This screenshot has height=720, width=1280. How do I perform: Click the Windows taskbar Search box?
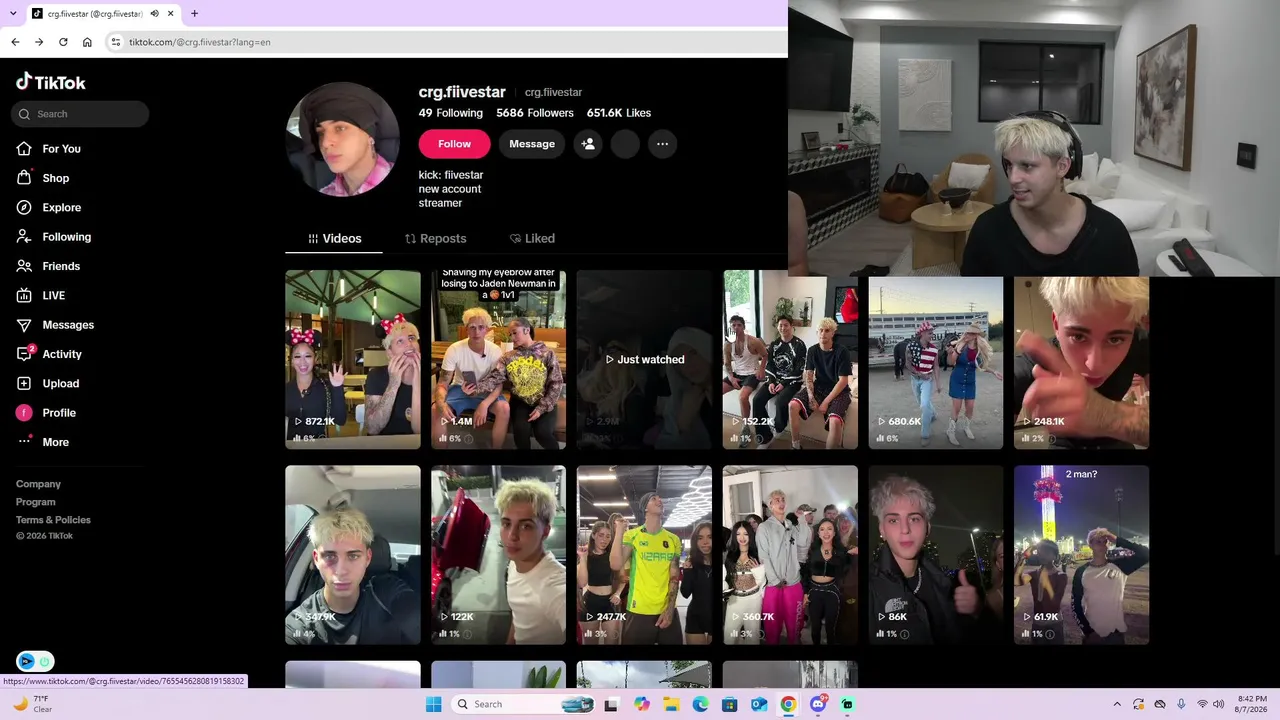tap(524, 704)
